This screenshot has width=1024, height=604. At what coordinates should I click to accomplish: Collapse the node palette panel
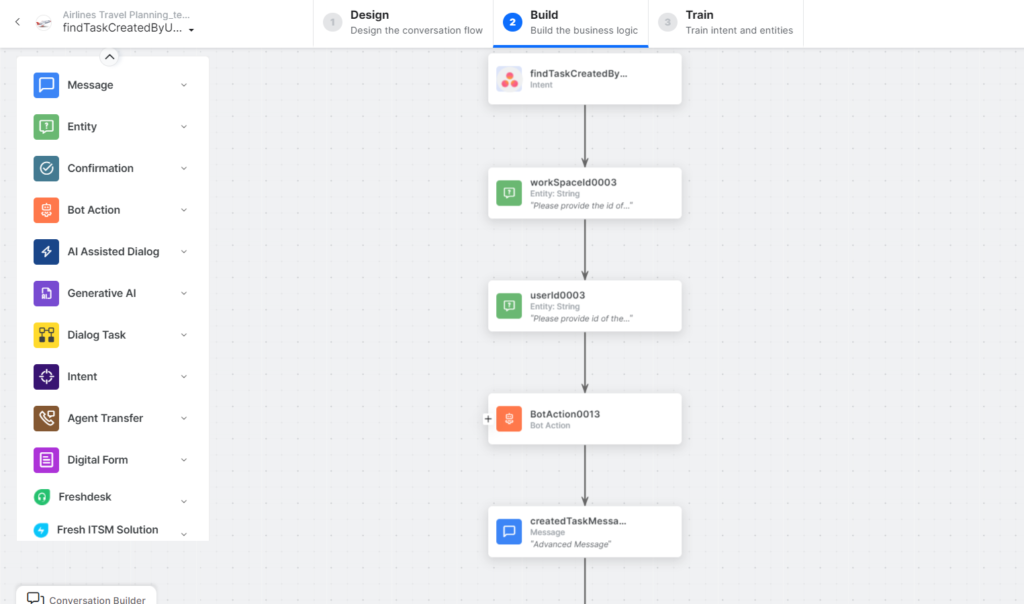109,56
